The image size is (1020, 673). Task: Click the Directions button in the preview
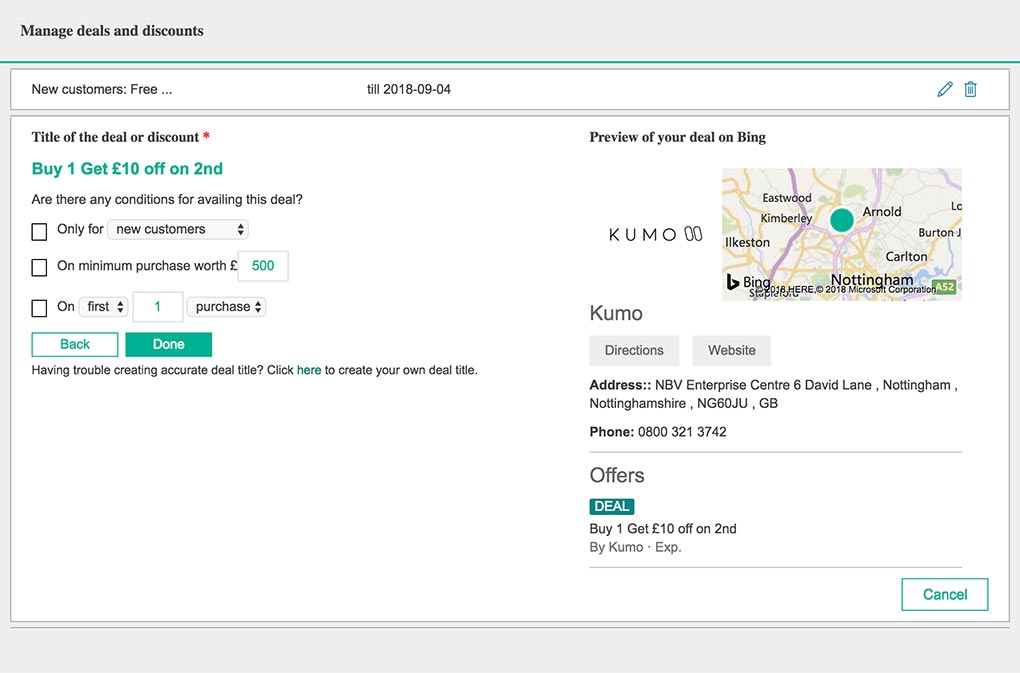click(634, 350)
